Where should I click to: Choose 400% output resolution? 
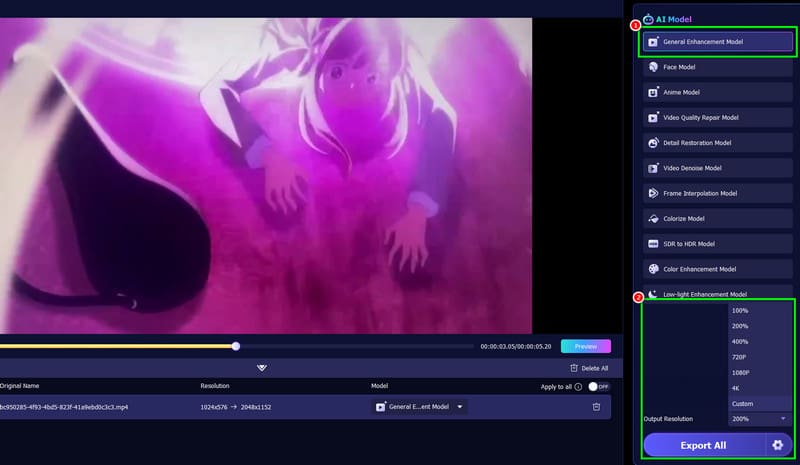(760, 341)
